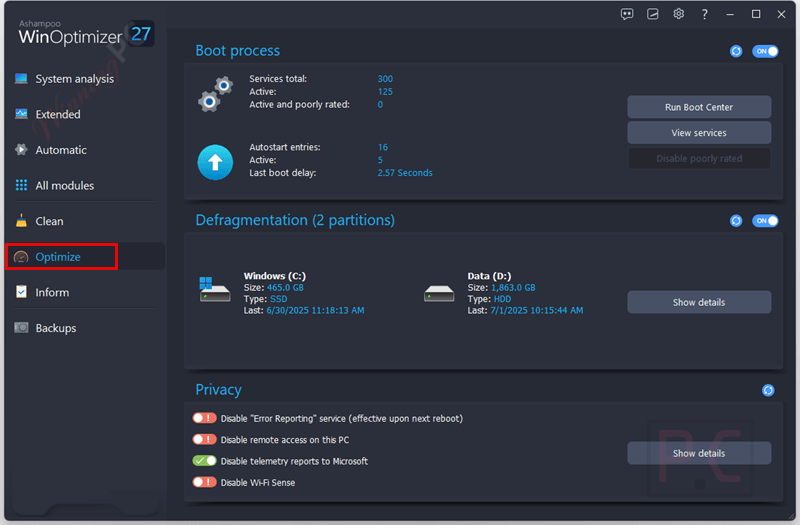Show details for Defragmentation
800x525 pixels.
point(699,302)
